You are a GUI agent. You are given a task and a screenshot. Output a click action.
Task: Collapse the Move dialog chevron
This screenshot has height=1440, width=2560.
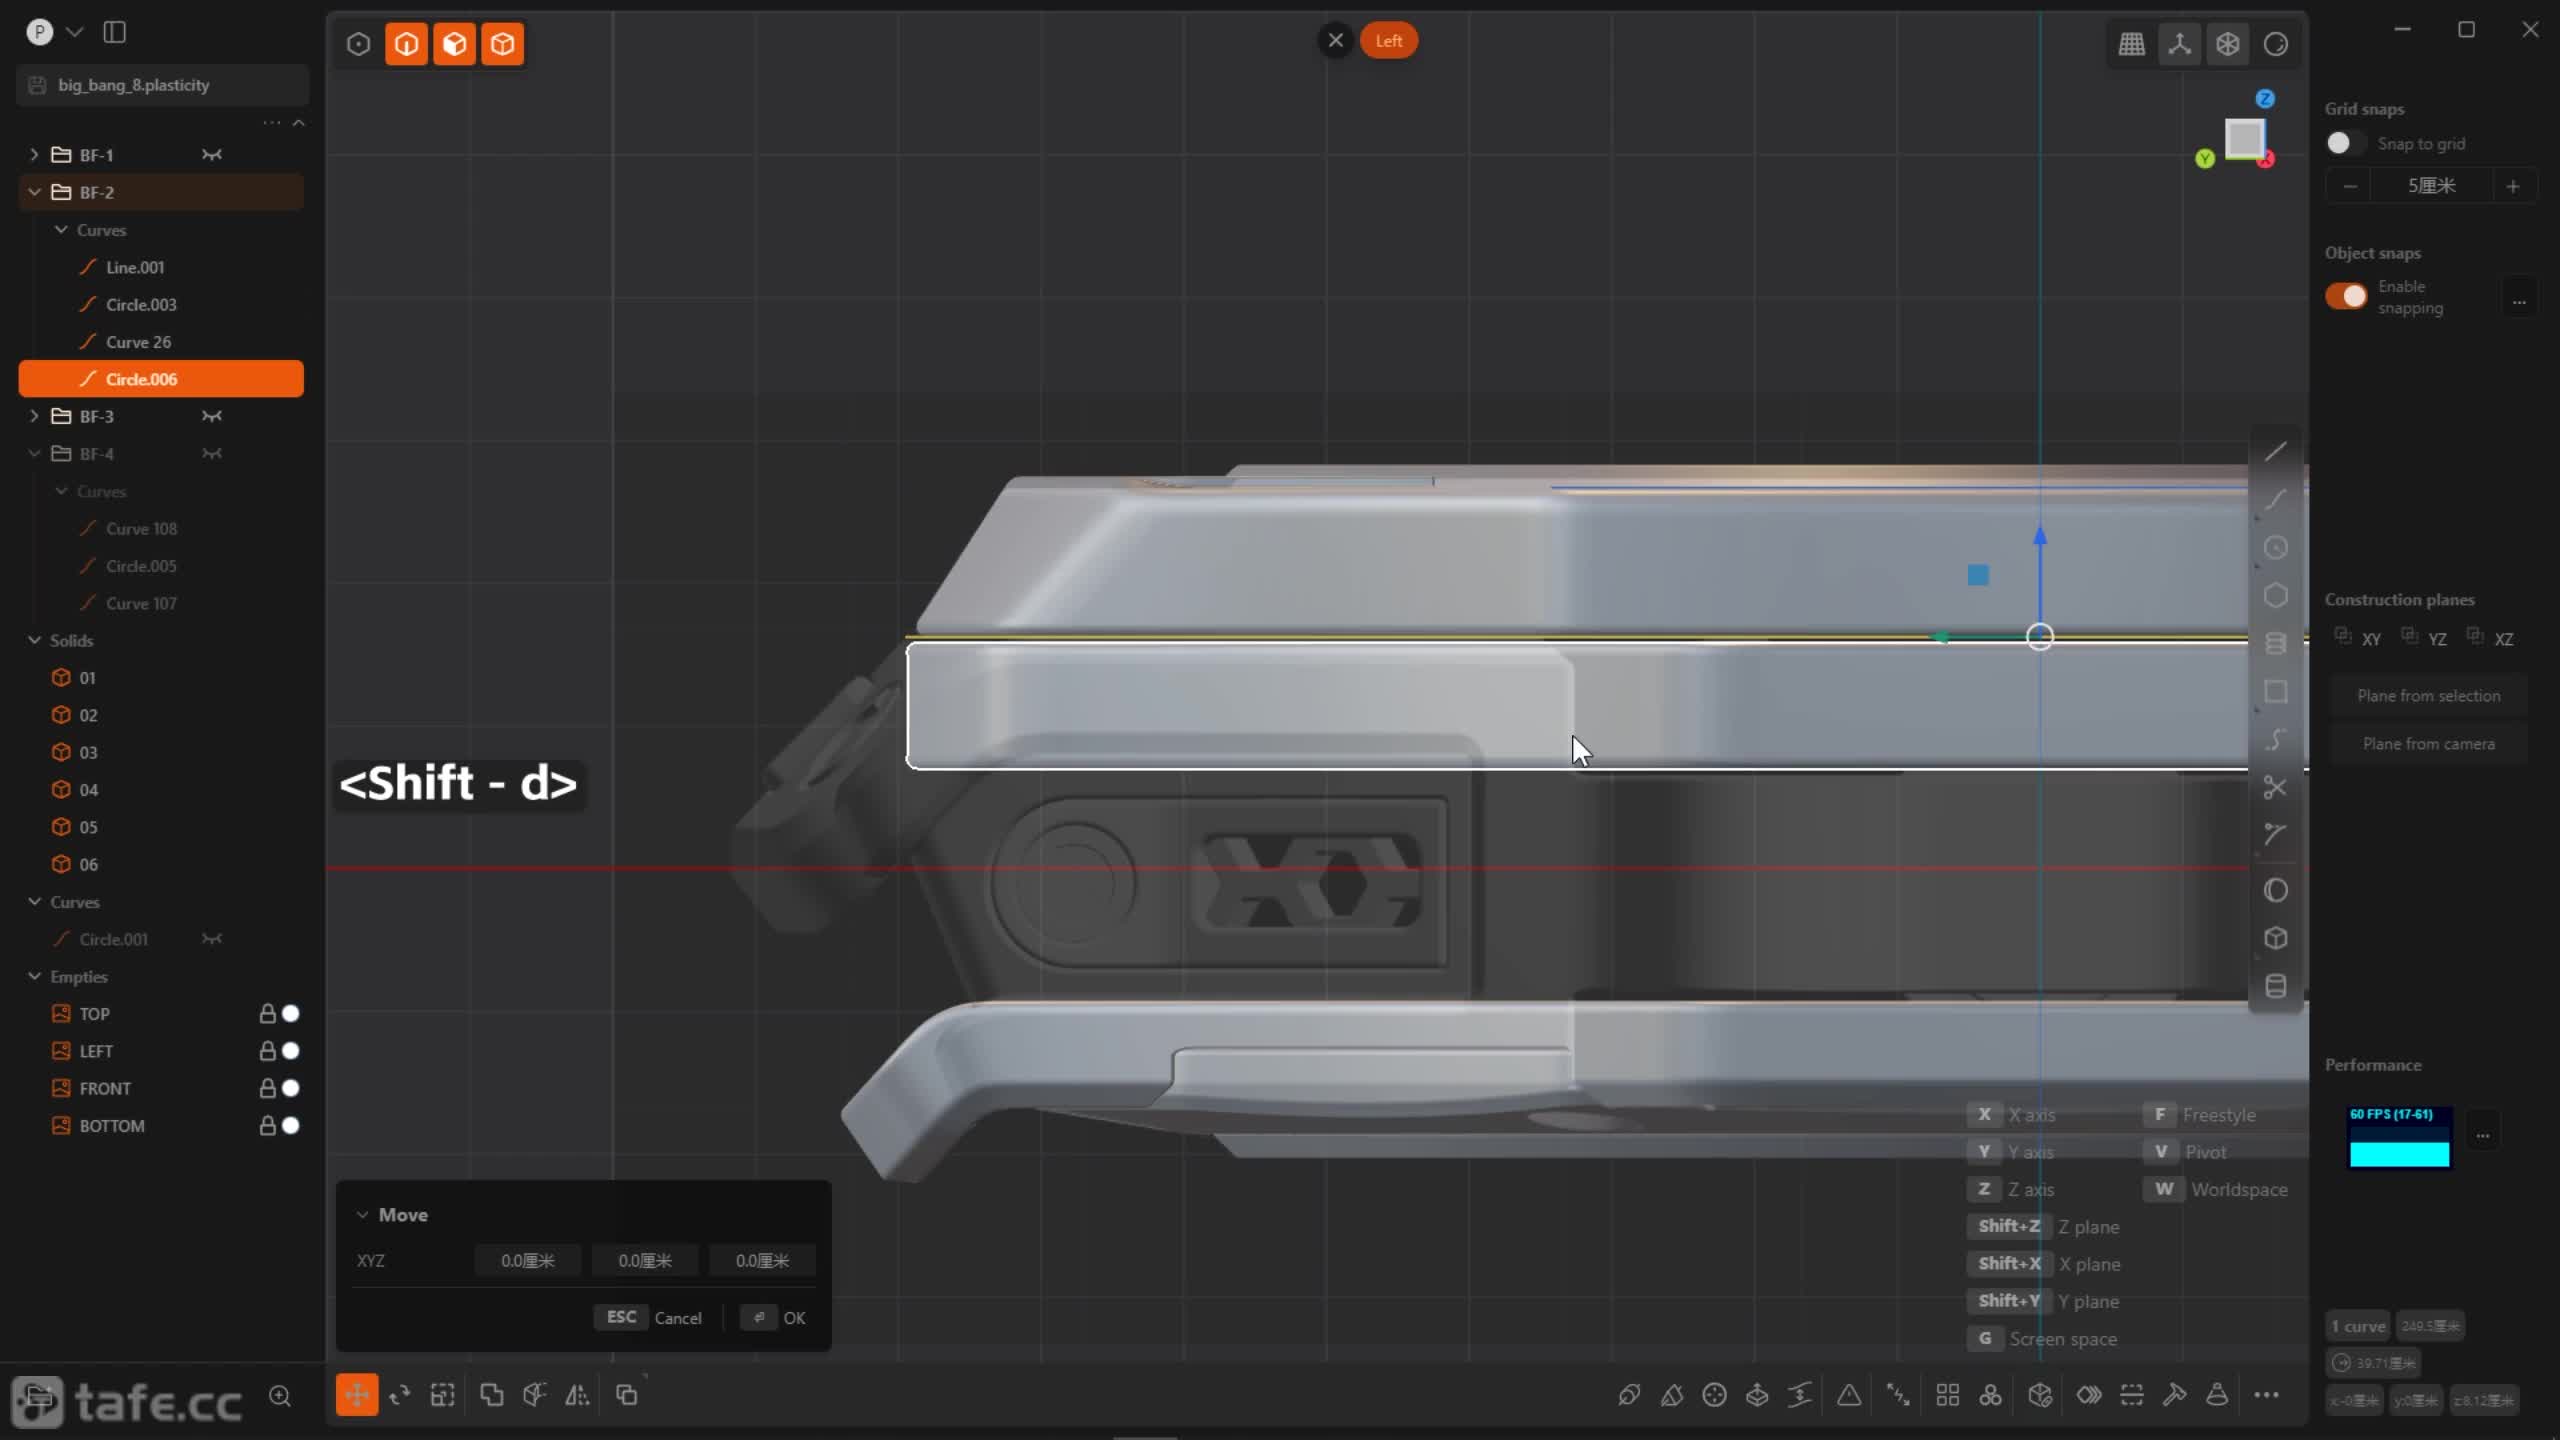tap(362, 1215)
